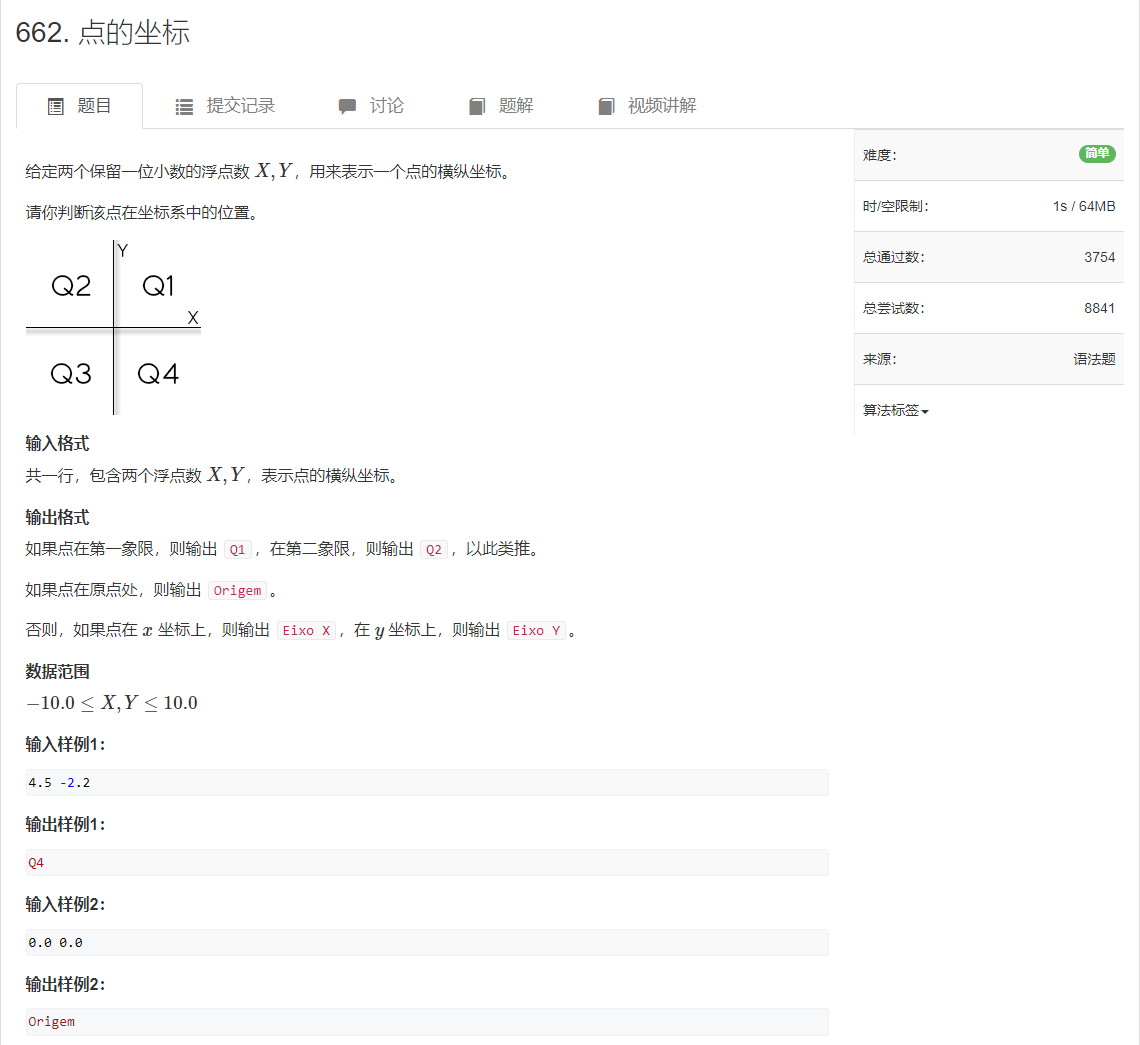
Task: Switch to the 题解 tab
Action: click(501, 106)
